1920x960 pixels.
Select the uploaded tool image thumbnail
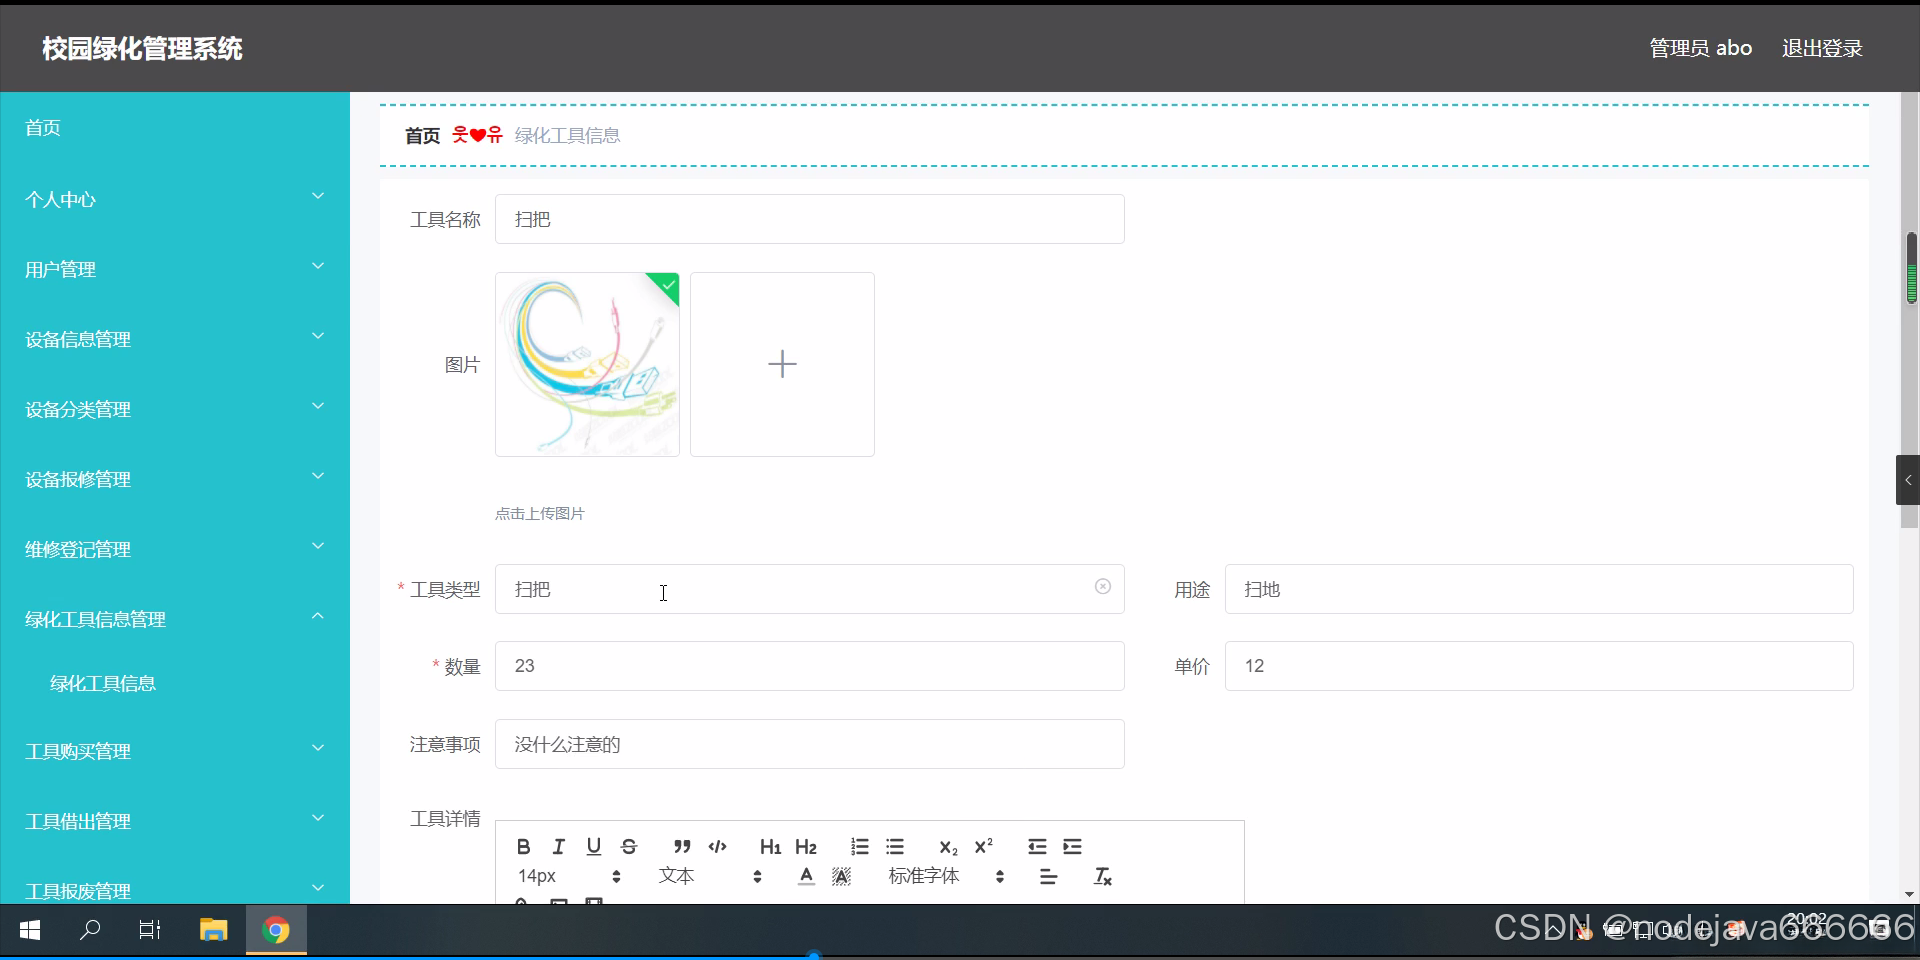[587, 364]
